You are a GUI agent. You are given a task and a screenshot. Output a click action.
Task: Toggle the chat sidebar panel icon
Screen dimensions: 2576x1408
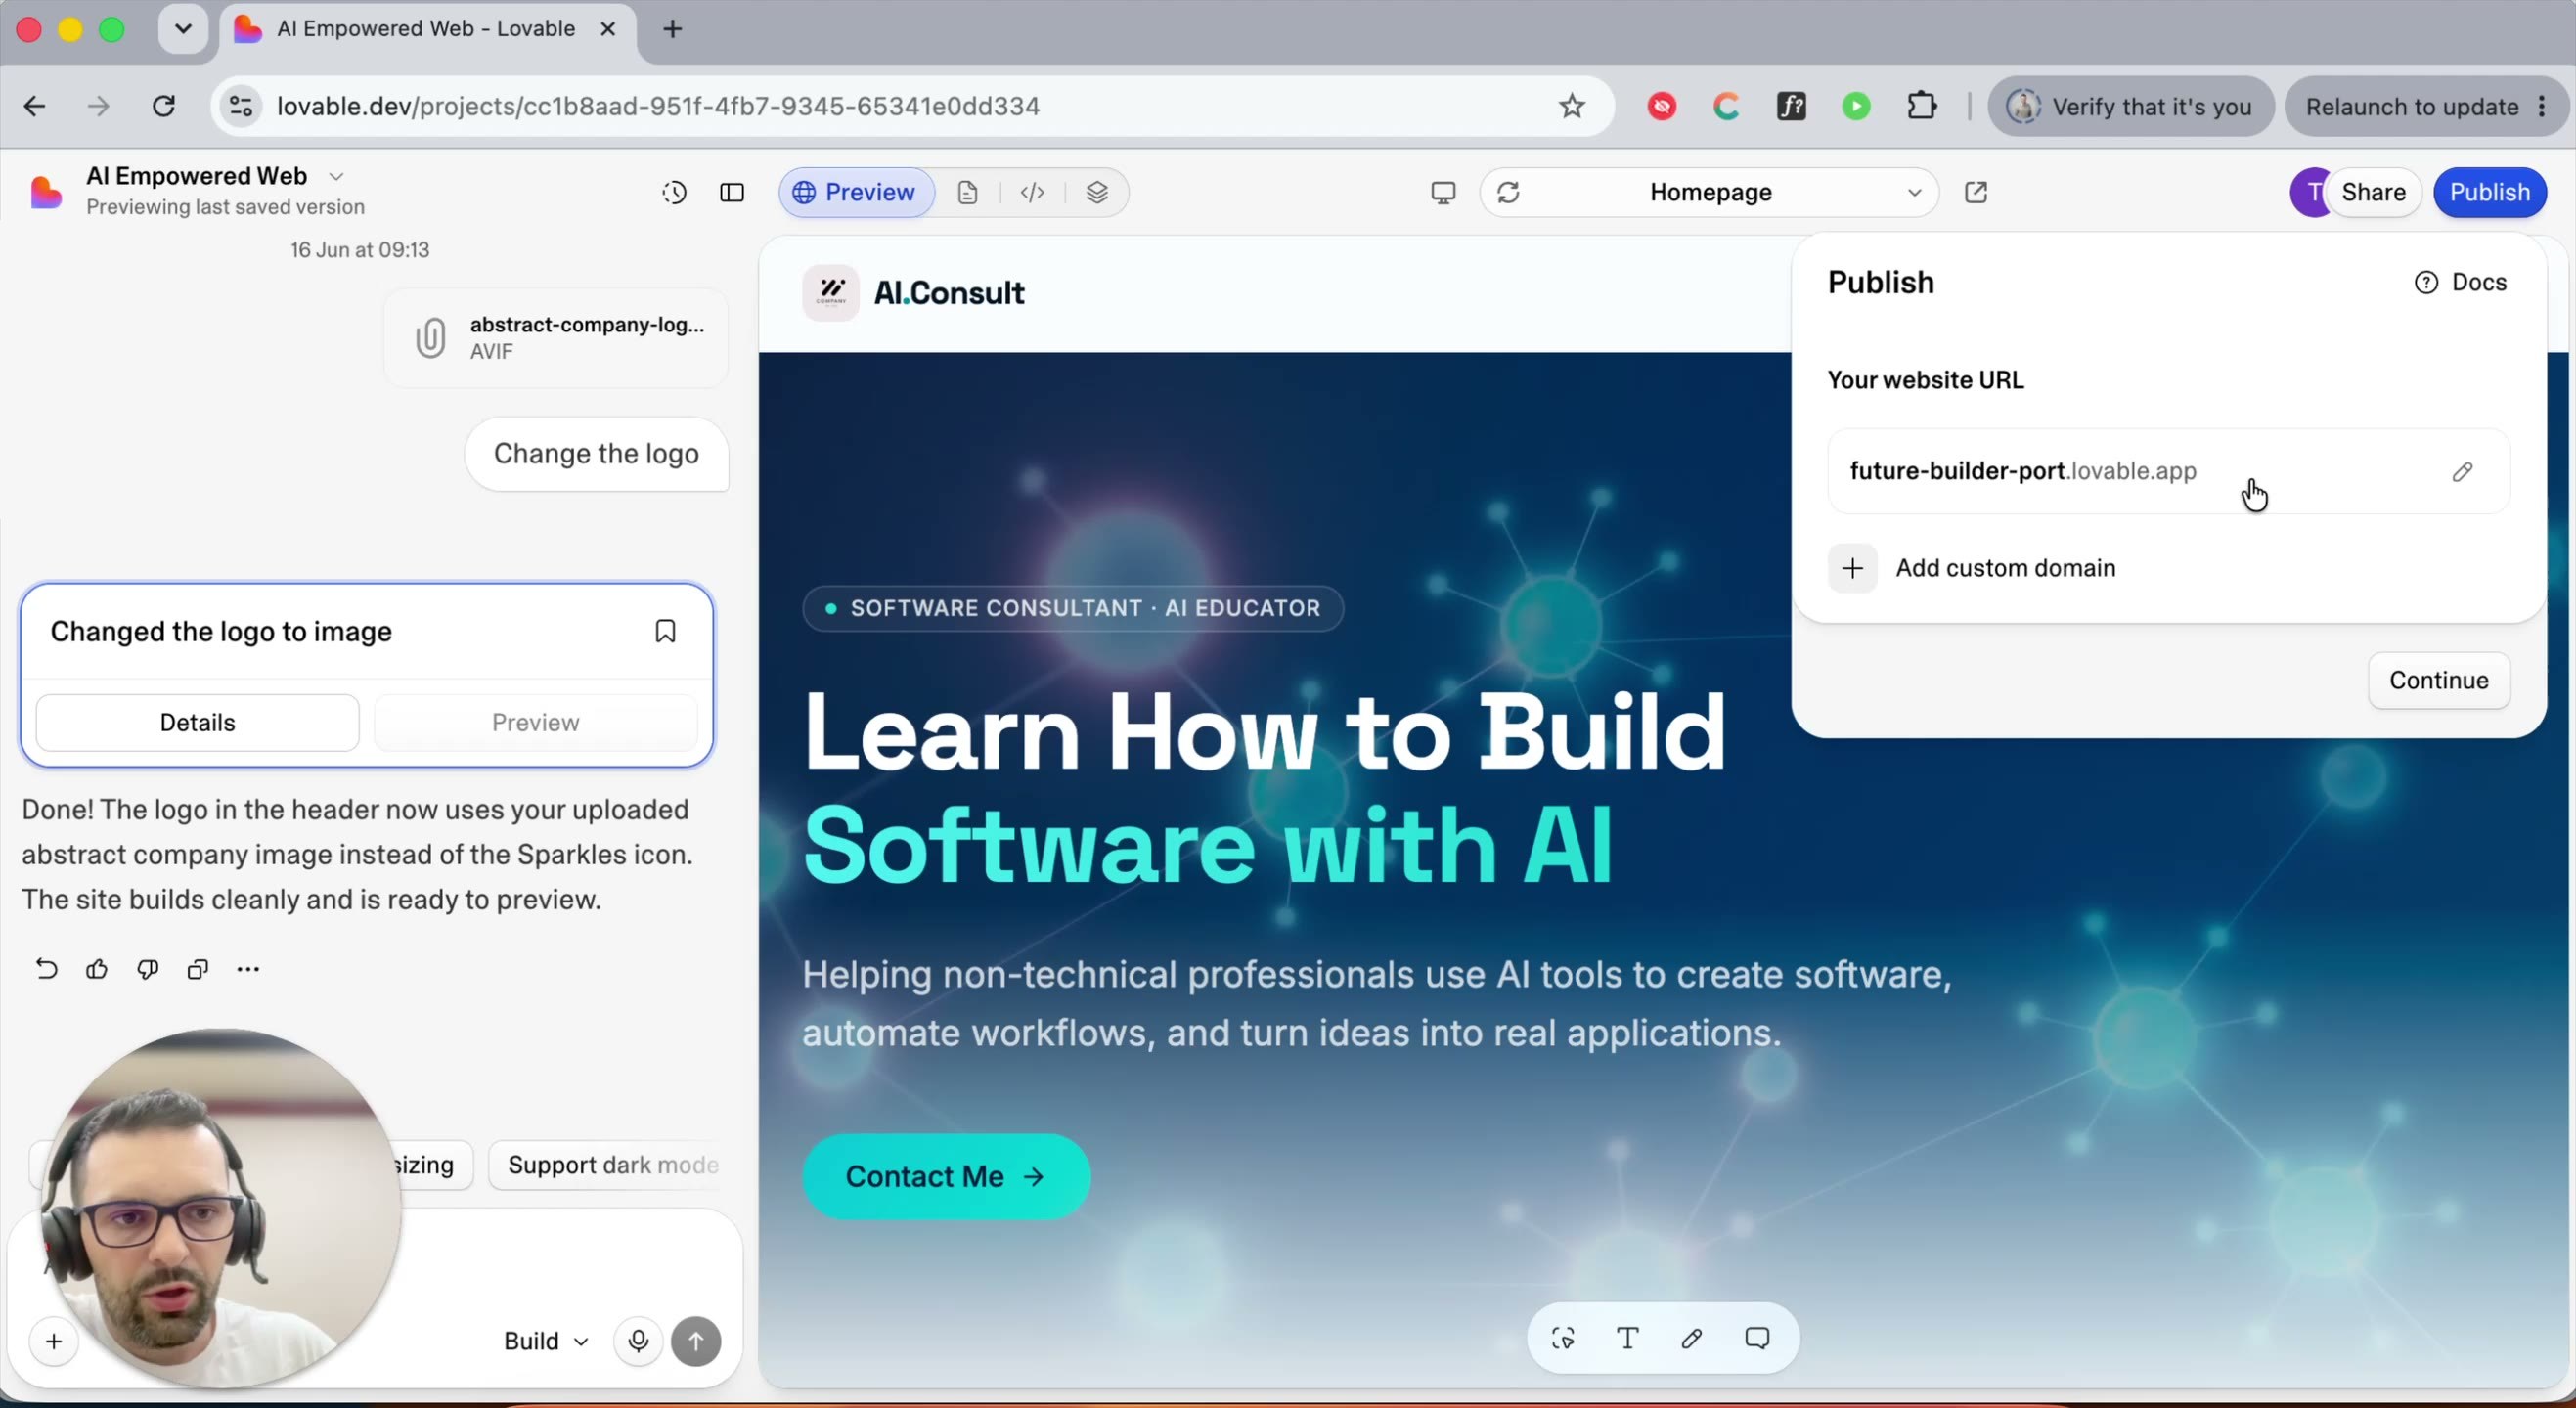pyautogui.click(x=732, y=192)
